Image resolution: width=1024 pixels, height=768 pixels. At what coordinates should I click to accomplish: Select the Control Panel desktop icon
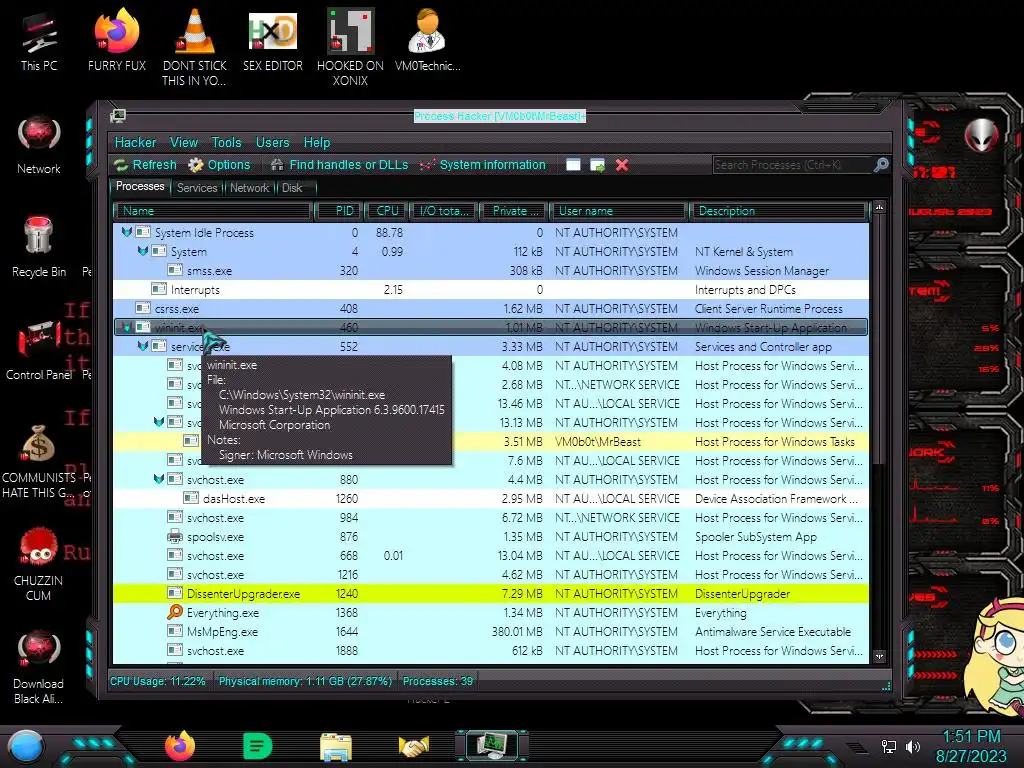click(x=39, y=349)
